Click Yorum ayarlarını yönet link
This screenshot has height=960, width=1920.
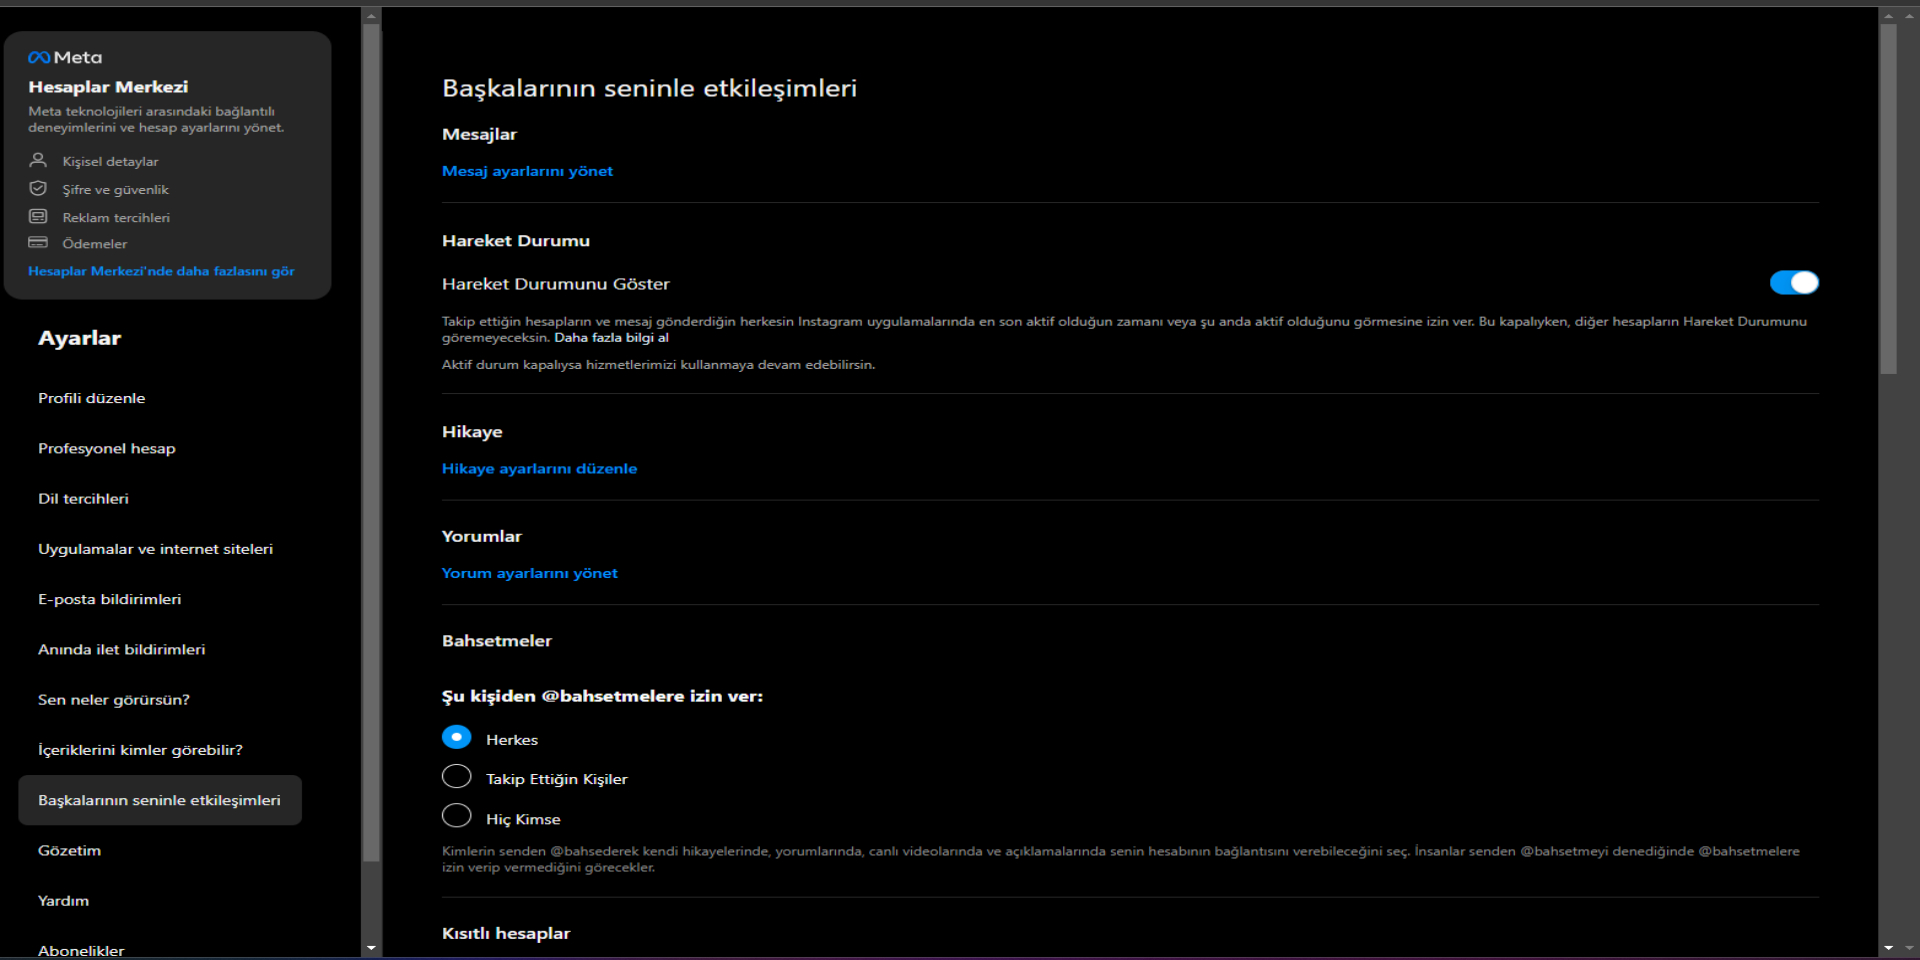(529, 573)
